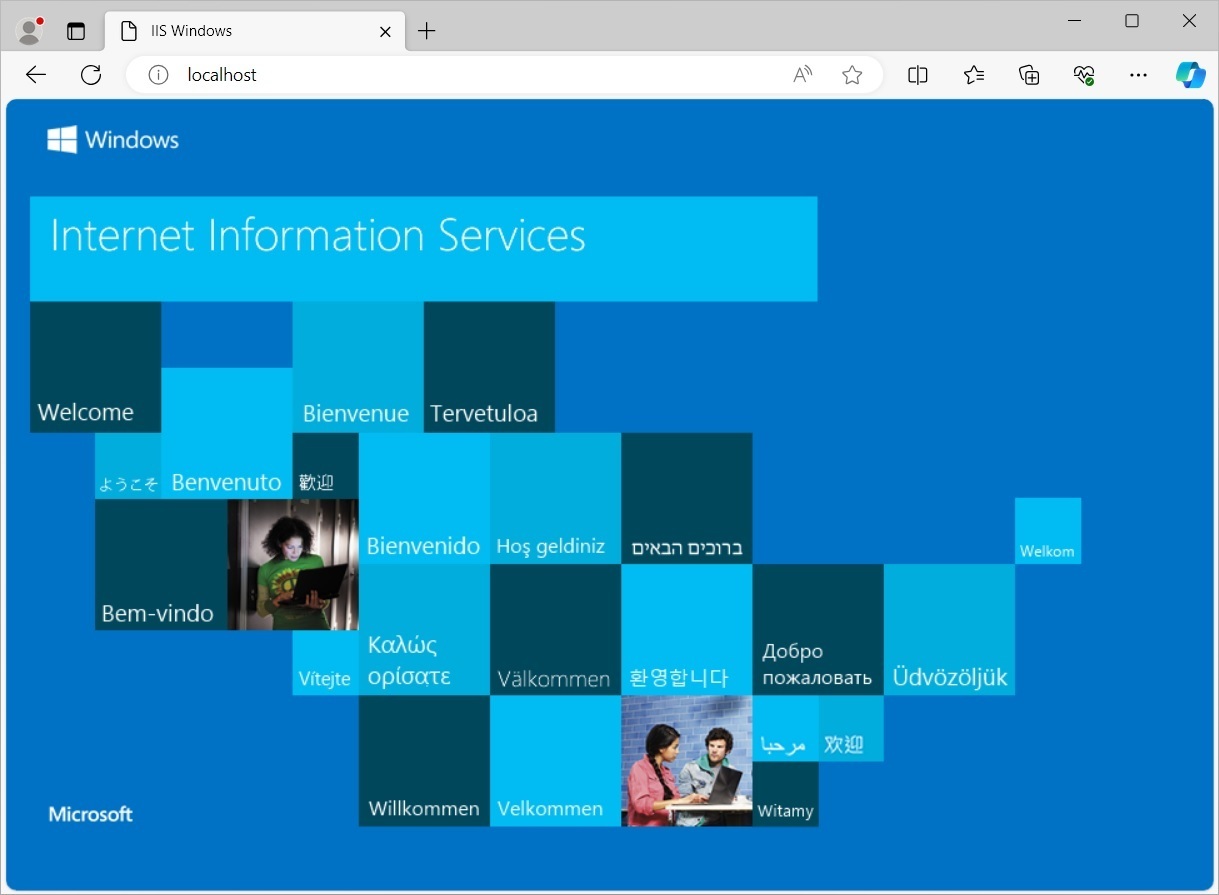Close the IIS Windows tab
This screenshot has height=895, width=1219.
(385, 31)
